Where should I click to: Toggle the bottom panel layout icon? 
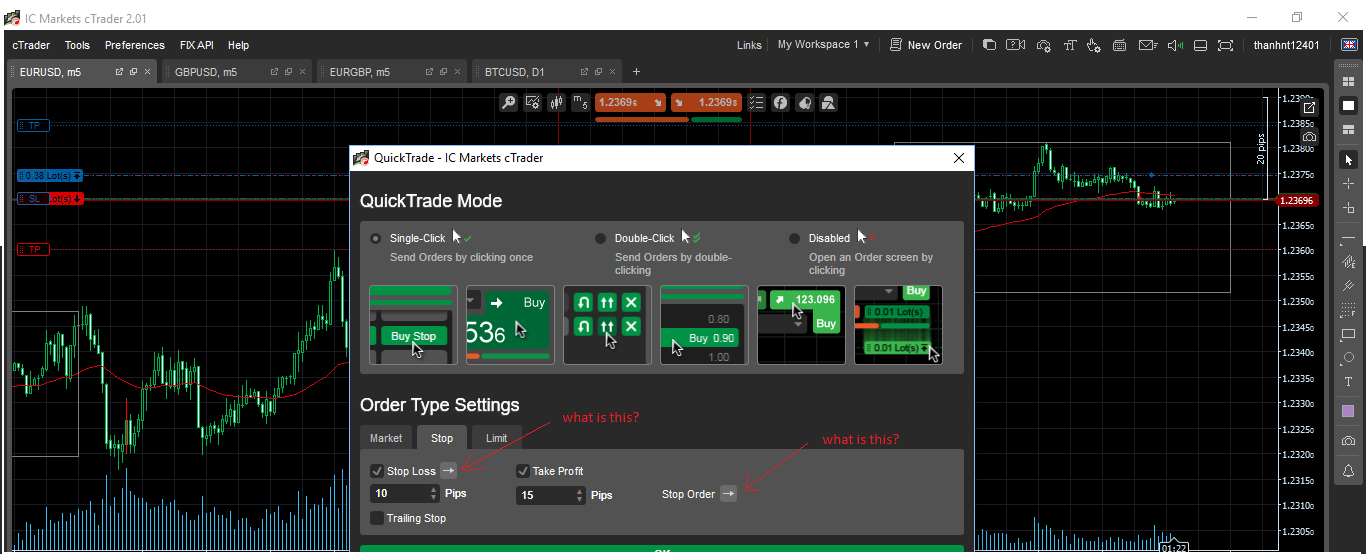tap(1201, 45)
